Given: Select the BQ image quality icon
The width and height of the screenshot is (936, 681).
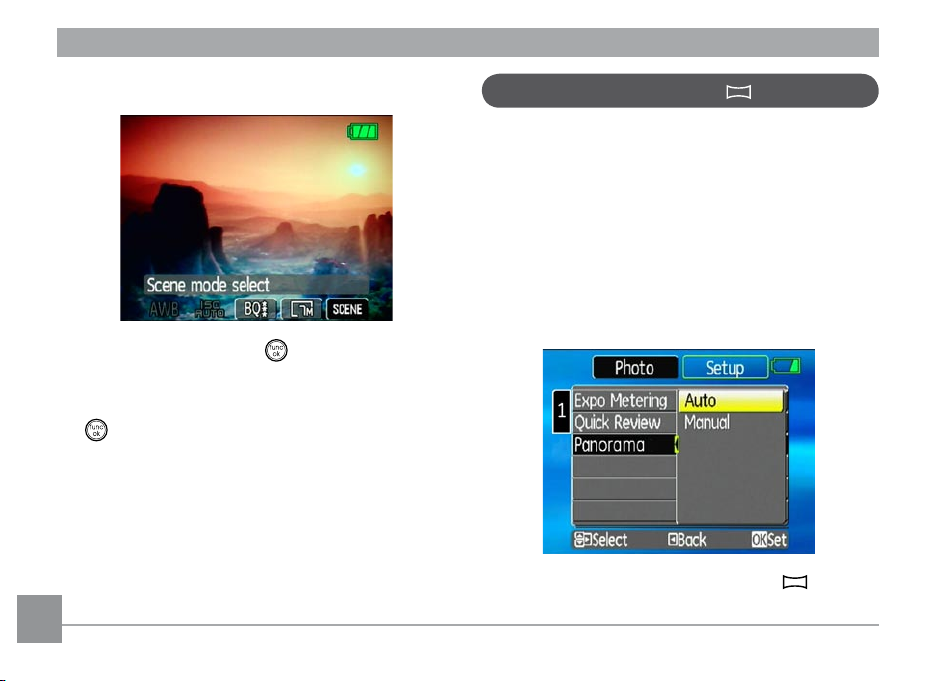Looking at the screenshot, I should pos(256,309).
